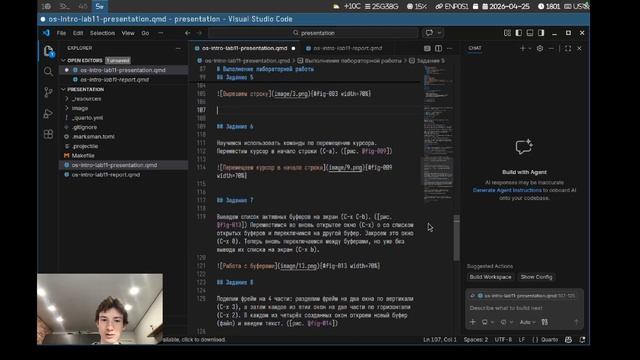Maximize the chat panel

[568, 48]
